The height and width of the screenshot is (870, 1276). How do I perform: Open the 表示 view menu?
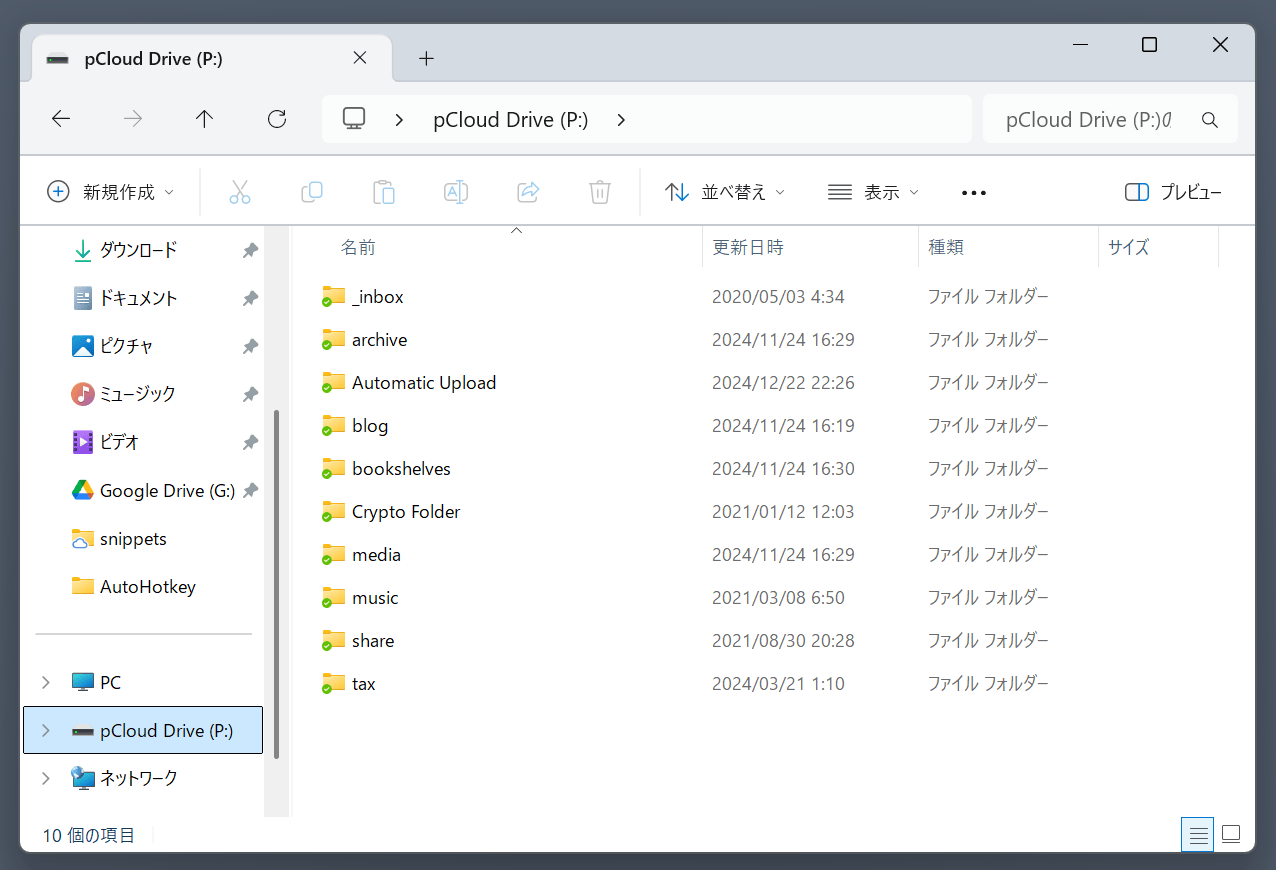coord(873,192)
